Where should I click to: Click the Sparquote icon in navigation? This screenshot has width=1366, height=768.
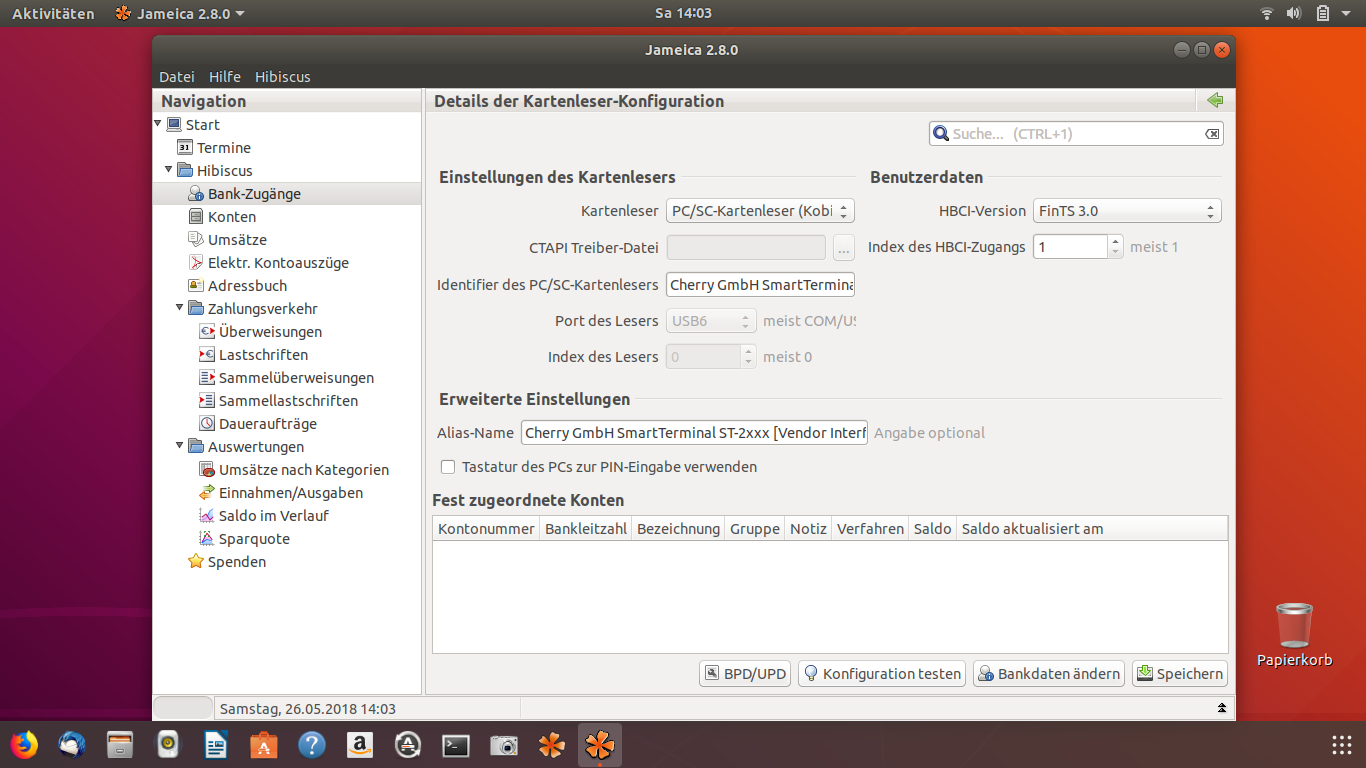(207, 539)
